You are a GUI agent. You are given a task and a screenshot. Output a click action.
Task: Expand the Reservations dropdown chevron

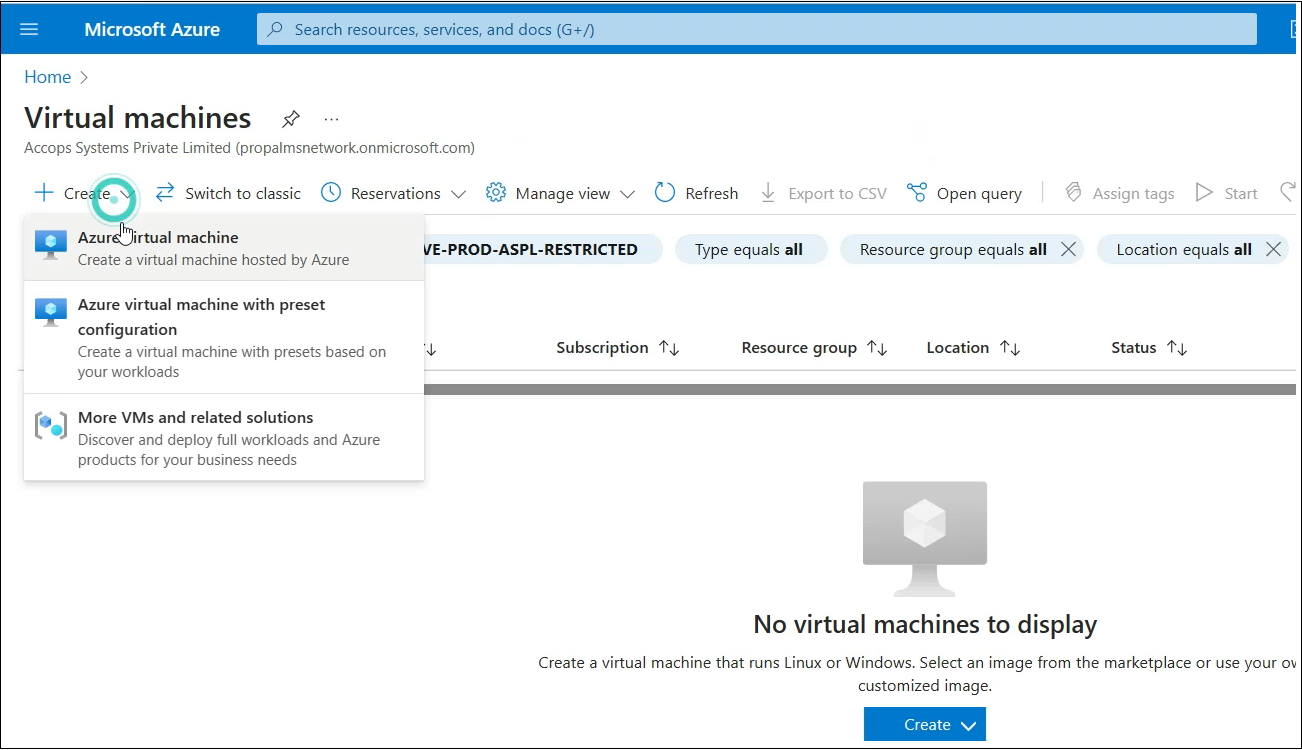pos(458,194)
